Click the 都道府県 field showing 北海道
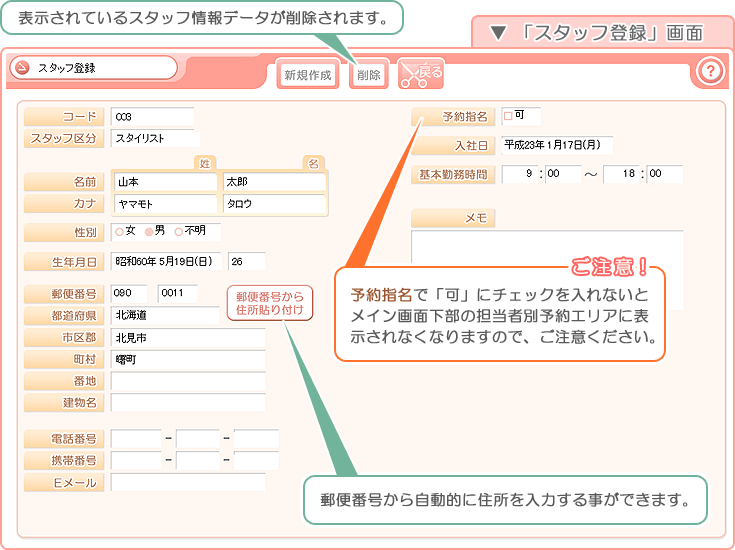735x550 pixels. click(x=164, y=315)
